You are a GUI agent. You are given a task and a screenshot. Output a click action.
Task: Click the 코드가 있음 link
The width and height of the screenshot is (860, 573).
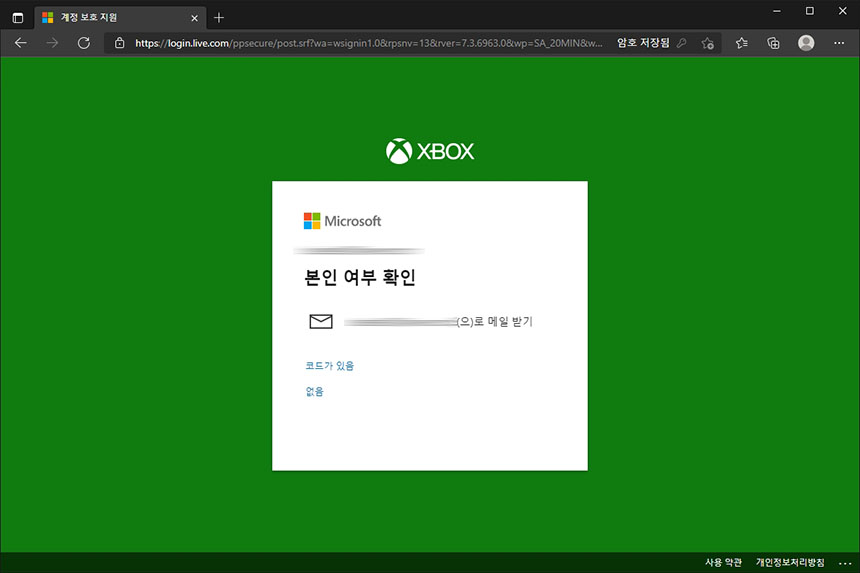point(330,366)
